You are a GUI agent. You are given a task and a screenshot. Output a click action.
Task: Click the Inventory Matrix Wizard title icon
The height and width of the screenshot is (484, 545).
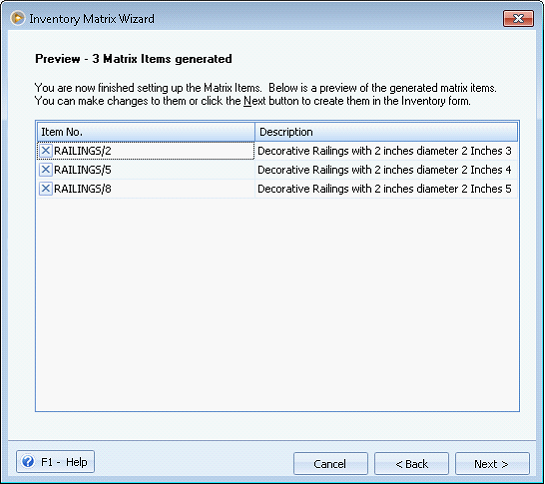click(18, 18)
